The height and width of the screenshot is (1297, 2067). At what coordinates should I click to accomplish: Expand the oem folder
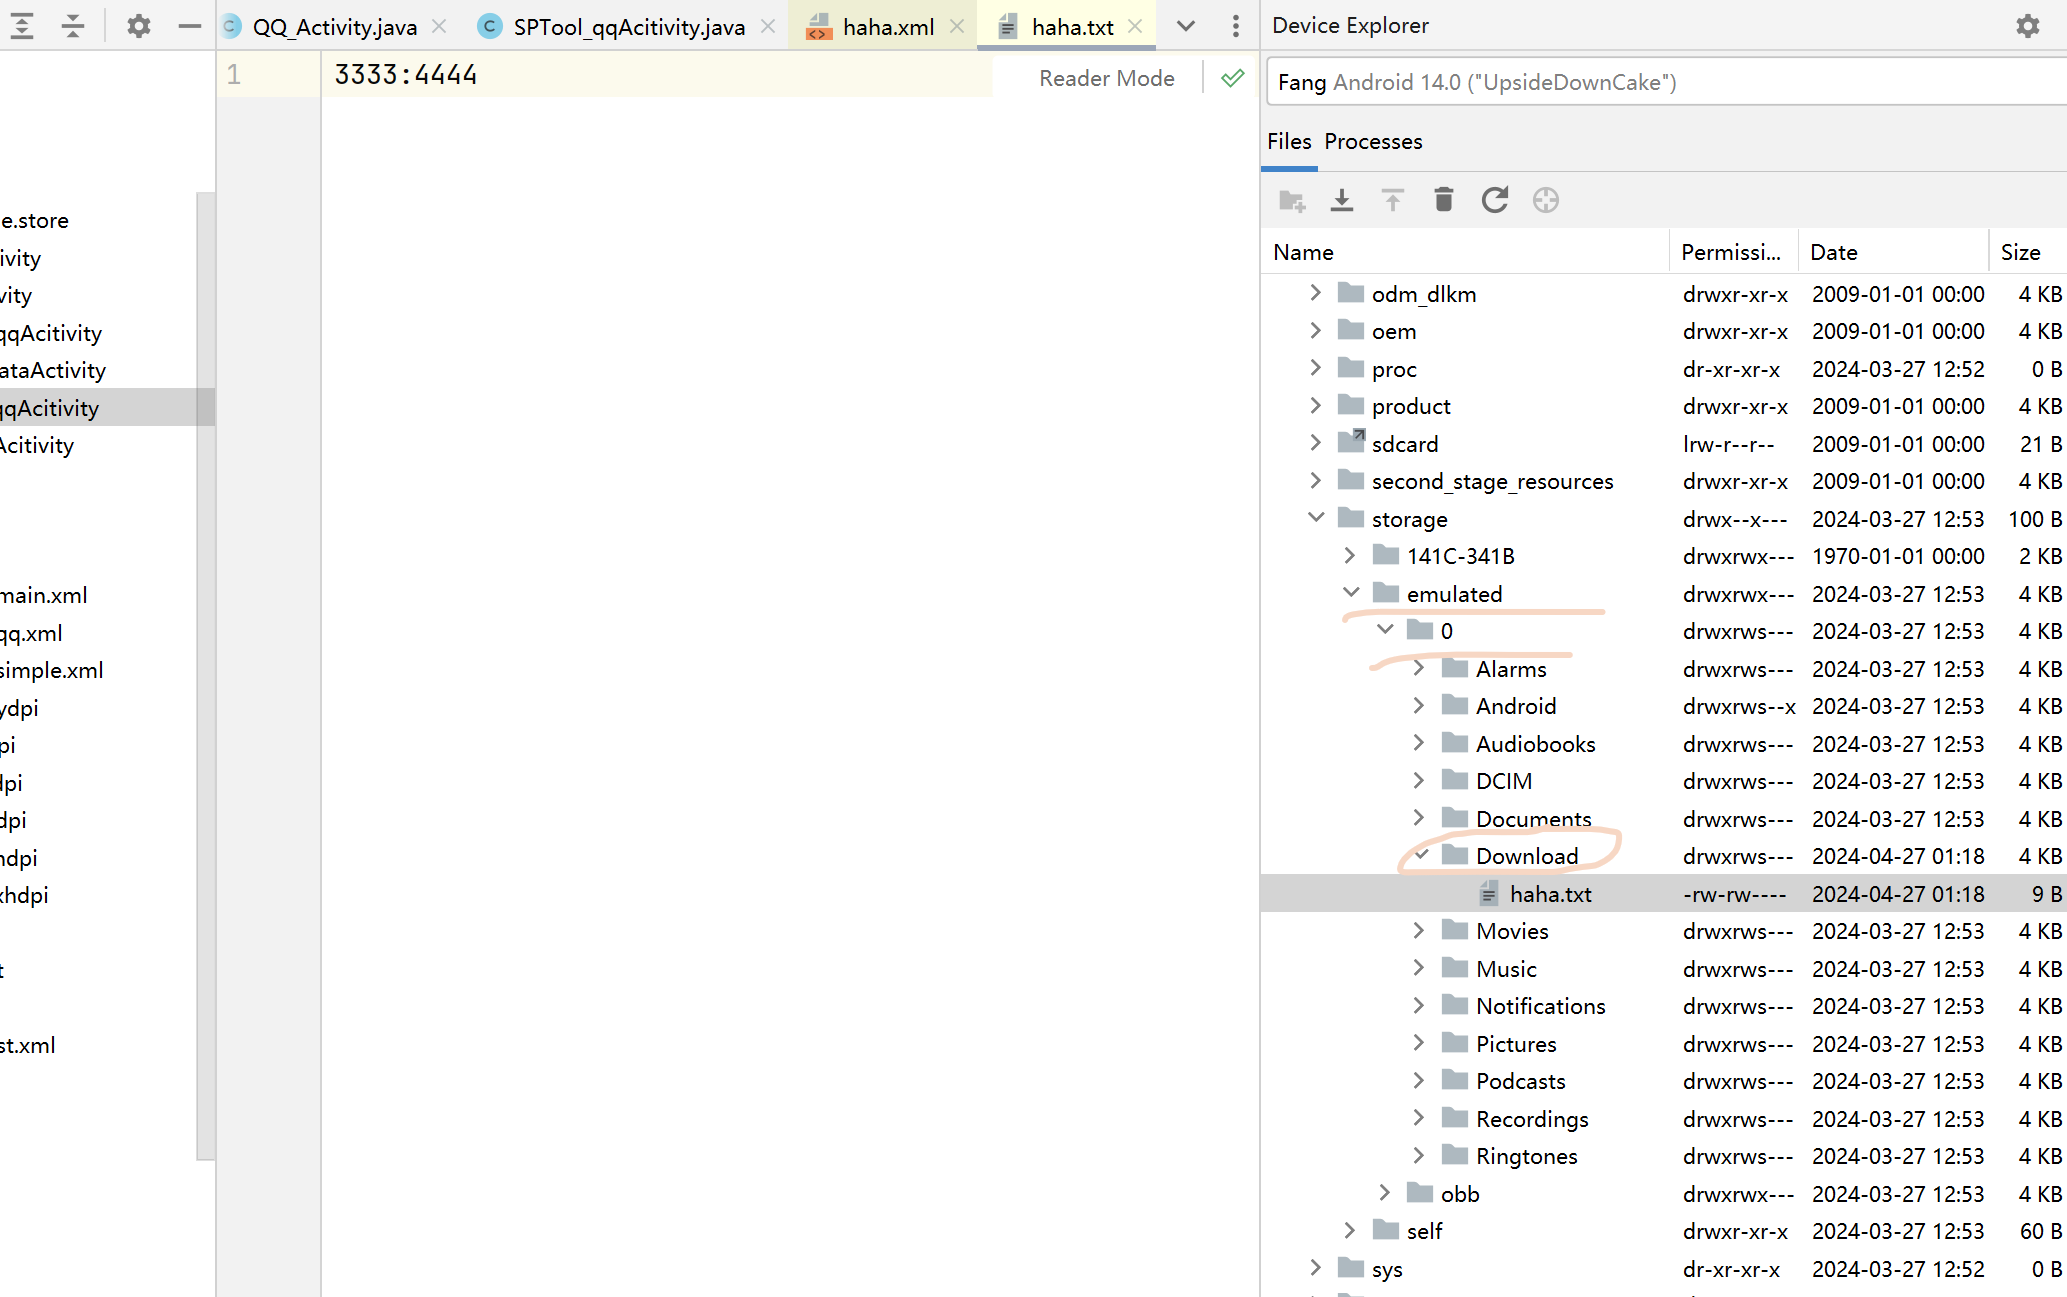click(x=1315, y=330)
